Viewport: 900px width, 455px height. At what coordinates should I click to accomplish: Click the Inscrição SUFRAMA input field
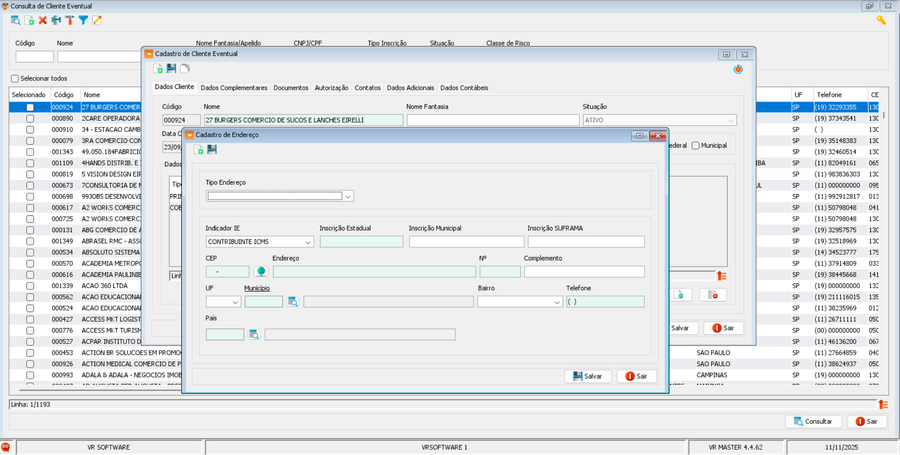coord(585,242)
